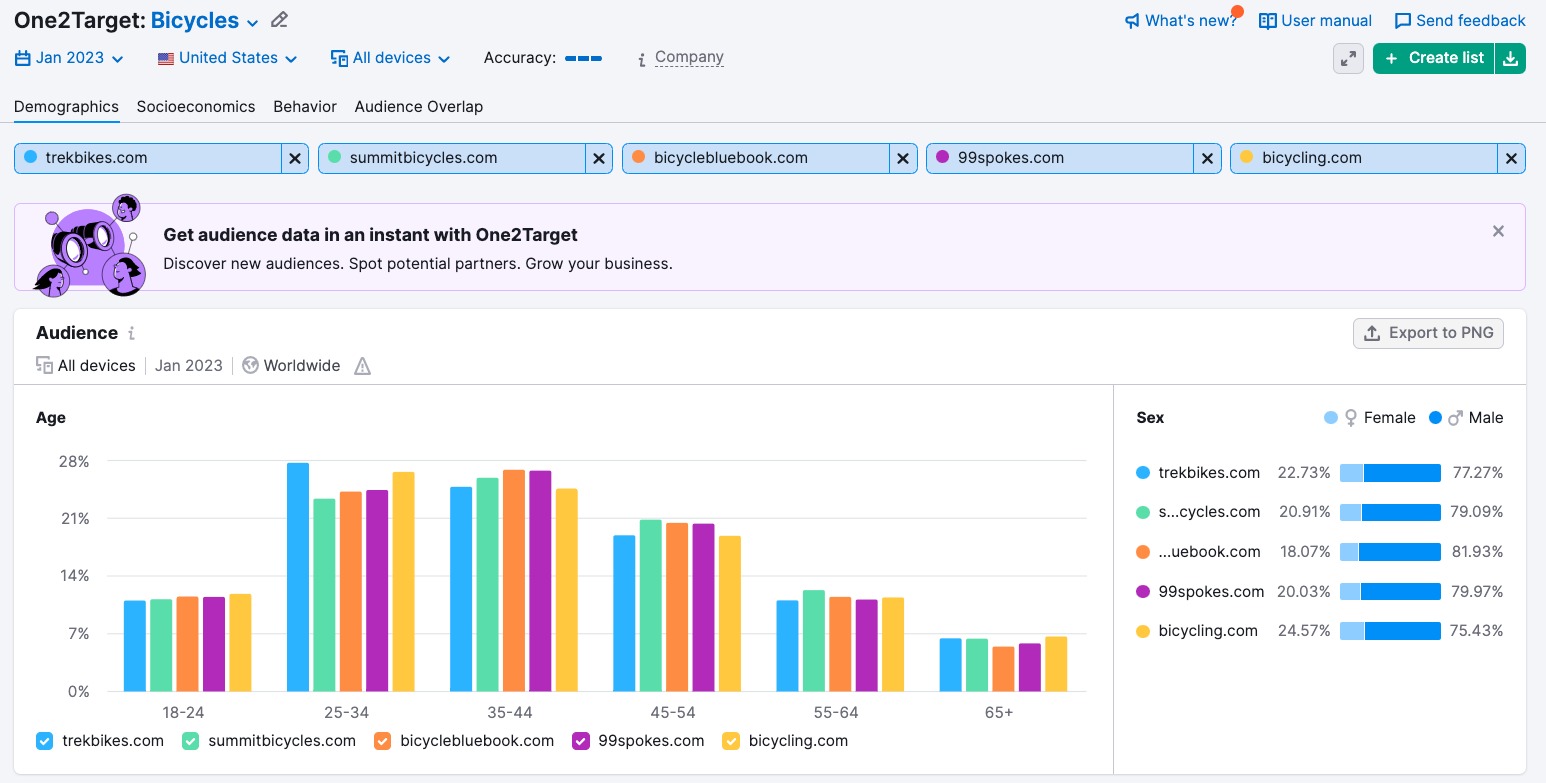
Task: Remove bicycling.com with its X icon
Action: [1511, 158]
